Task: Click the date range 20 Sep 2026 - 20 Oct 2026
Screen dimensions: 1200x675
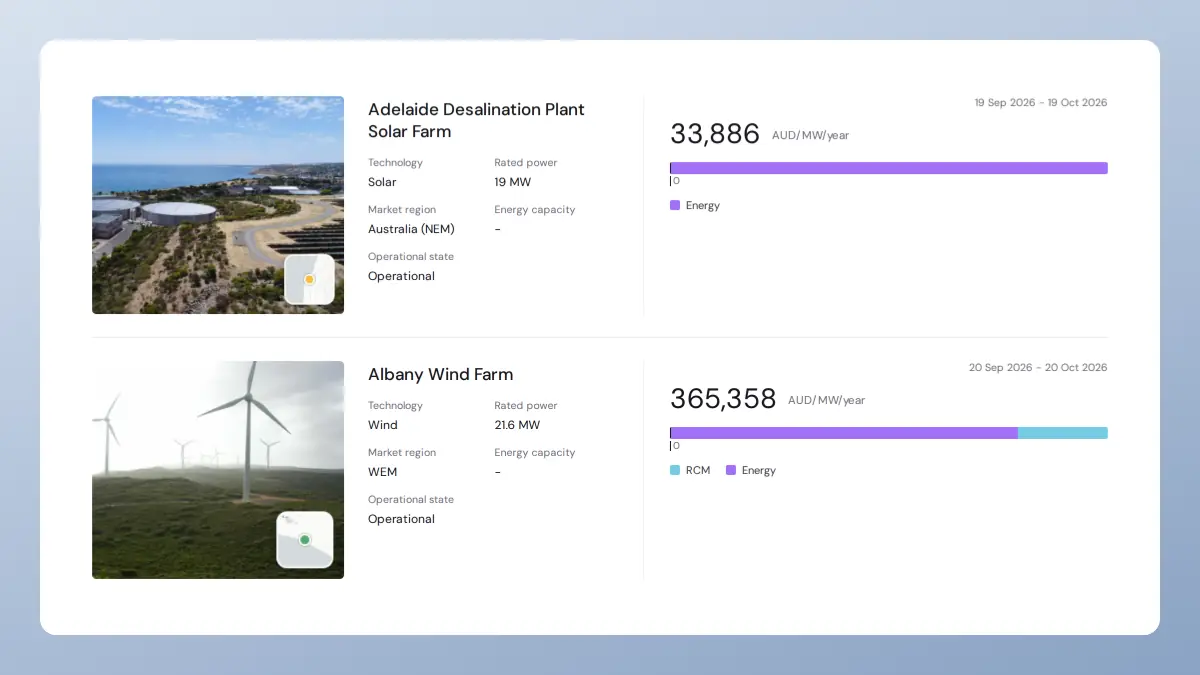Action: 1038,368
